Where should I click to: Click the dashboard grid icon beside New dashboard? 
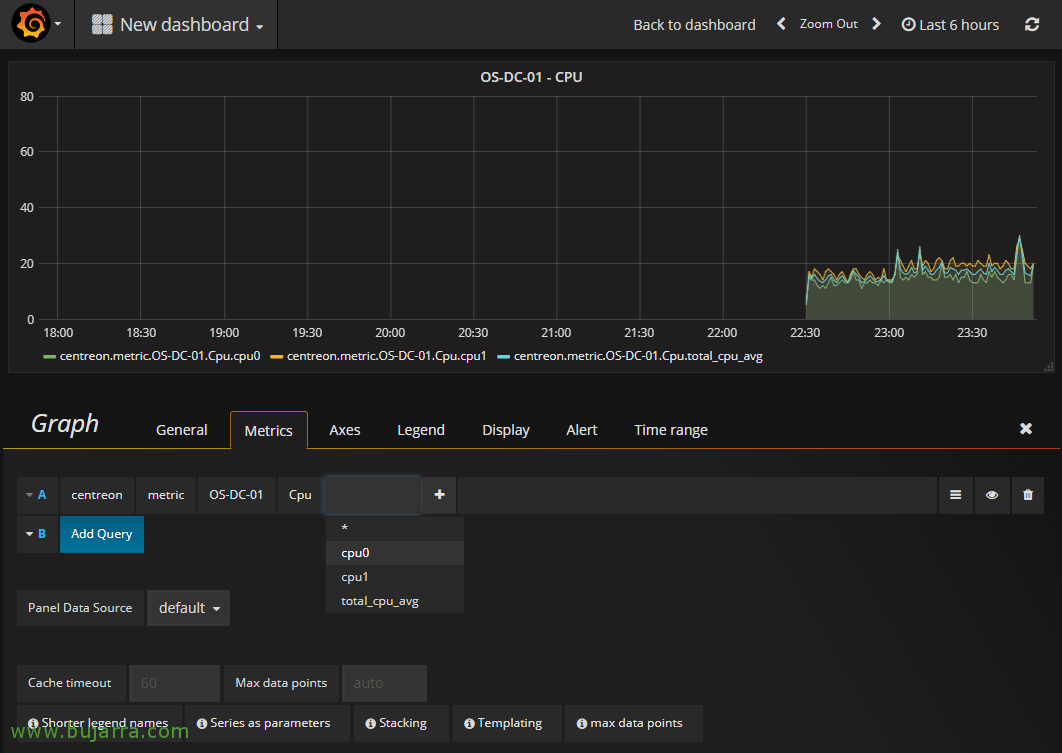102,24
